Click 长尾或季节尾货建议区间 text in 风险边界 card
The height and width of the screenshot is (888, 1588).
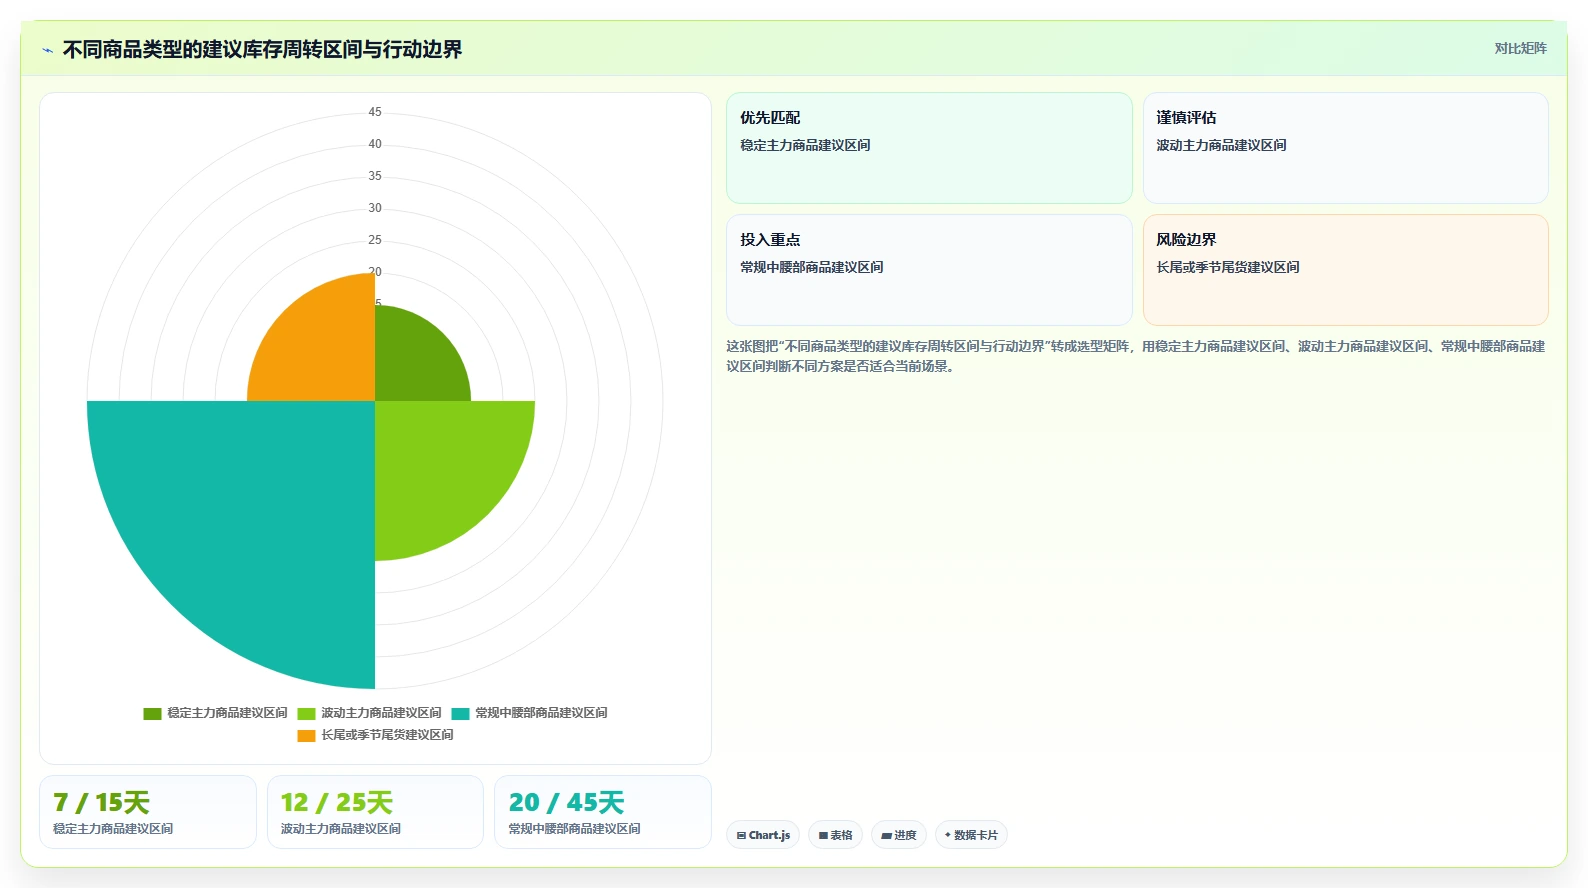coord(1228,267)
